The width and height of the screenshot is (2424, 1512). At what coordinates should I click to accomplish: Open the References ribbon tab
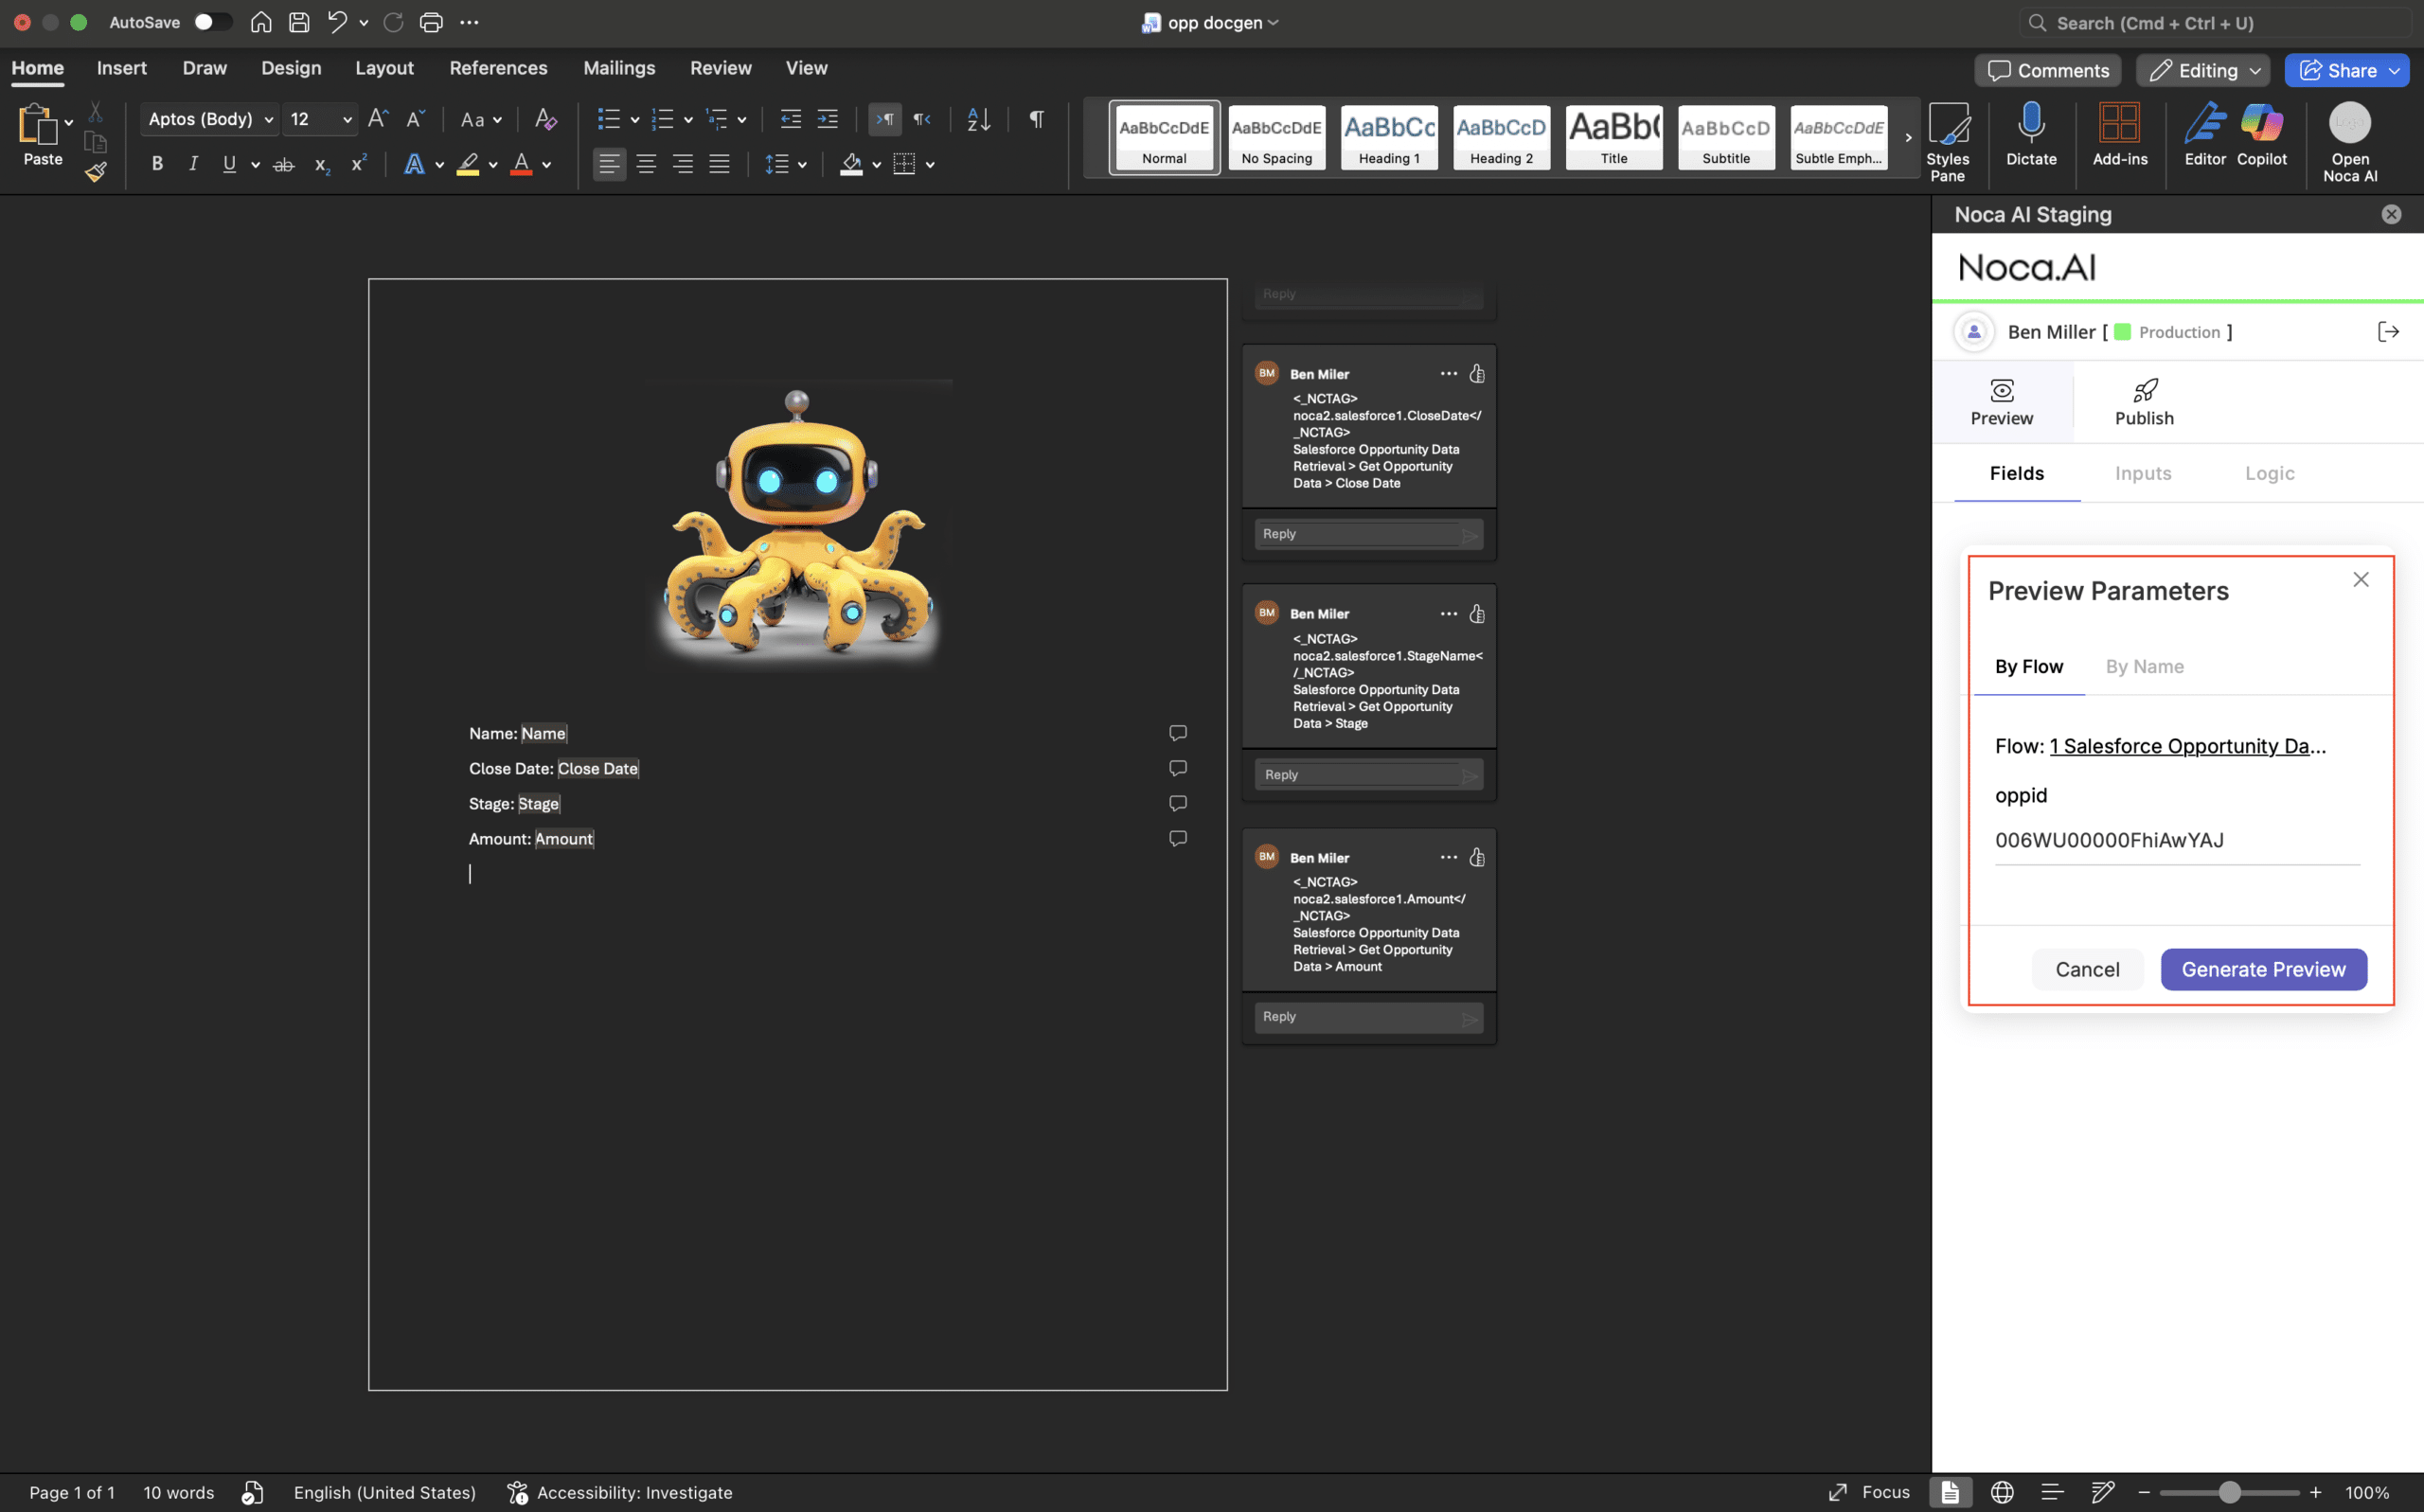[498, 68]
